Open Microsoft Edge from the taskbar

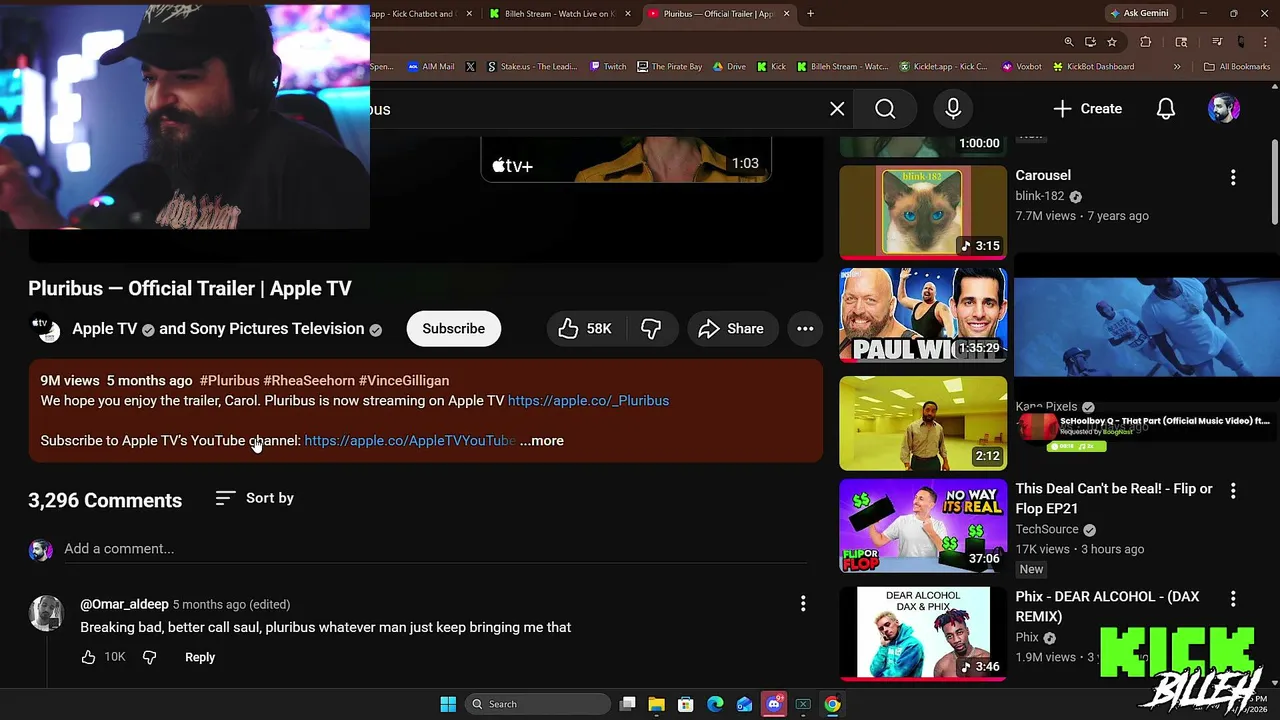coord(715,704)
